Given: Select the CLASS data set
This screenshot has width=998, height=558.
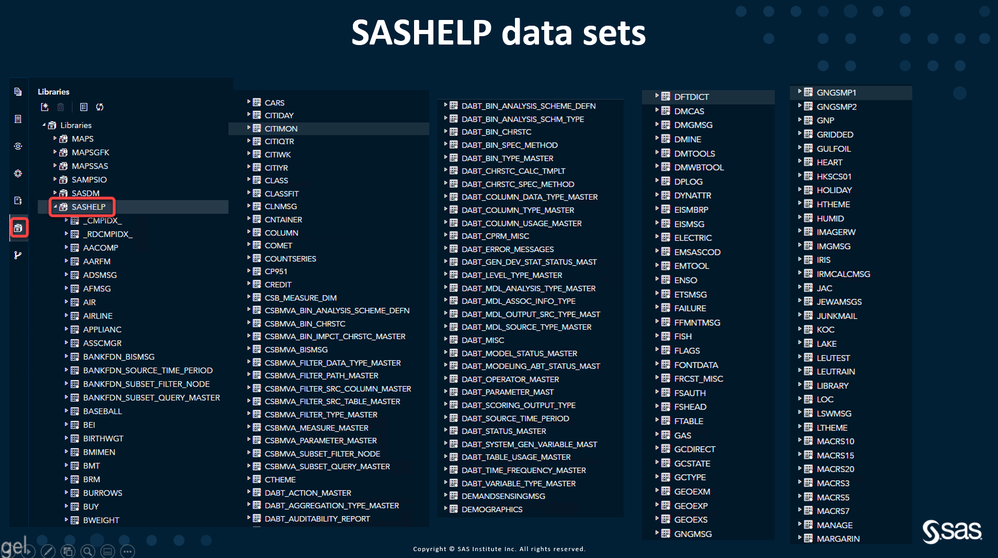Looking at the screenshot, I should point(276,181).
